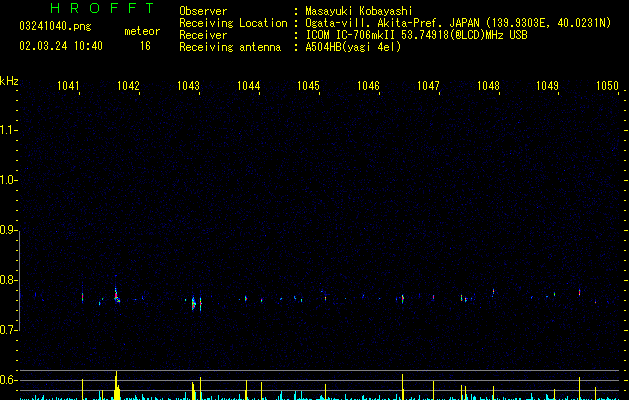Select the file name 03241040.png
The image size is (629, 400).
pyautogui.click(x=55, y=27)
